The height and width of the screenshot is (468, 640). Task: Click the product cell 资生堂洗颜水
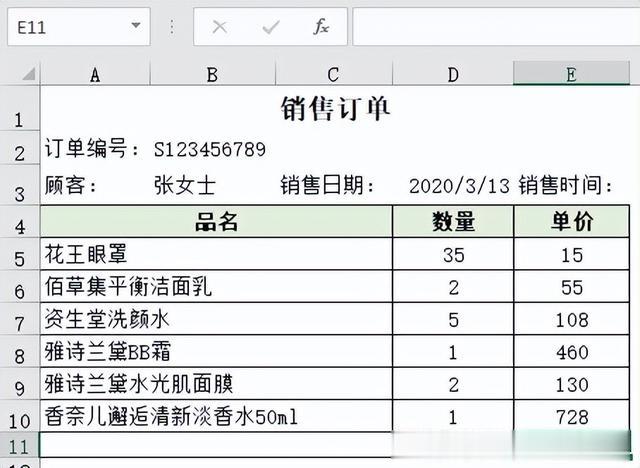point(216,319)
